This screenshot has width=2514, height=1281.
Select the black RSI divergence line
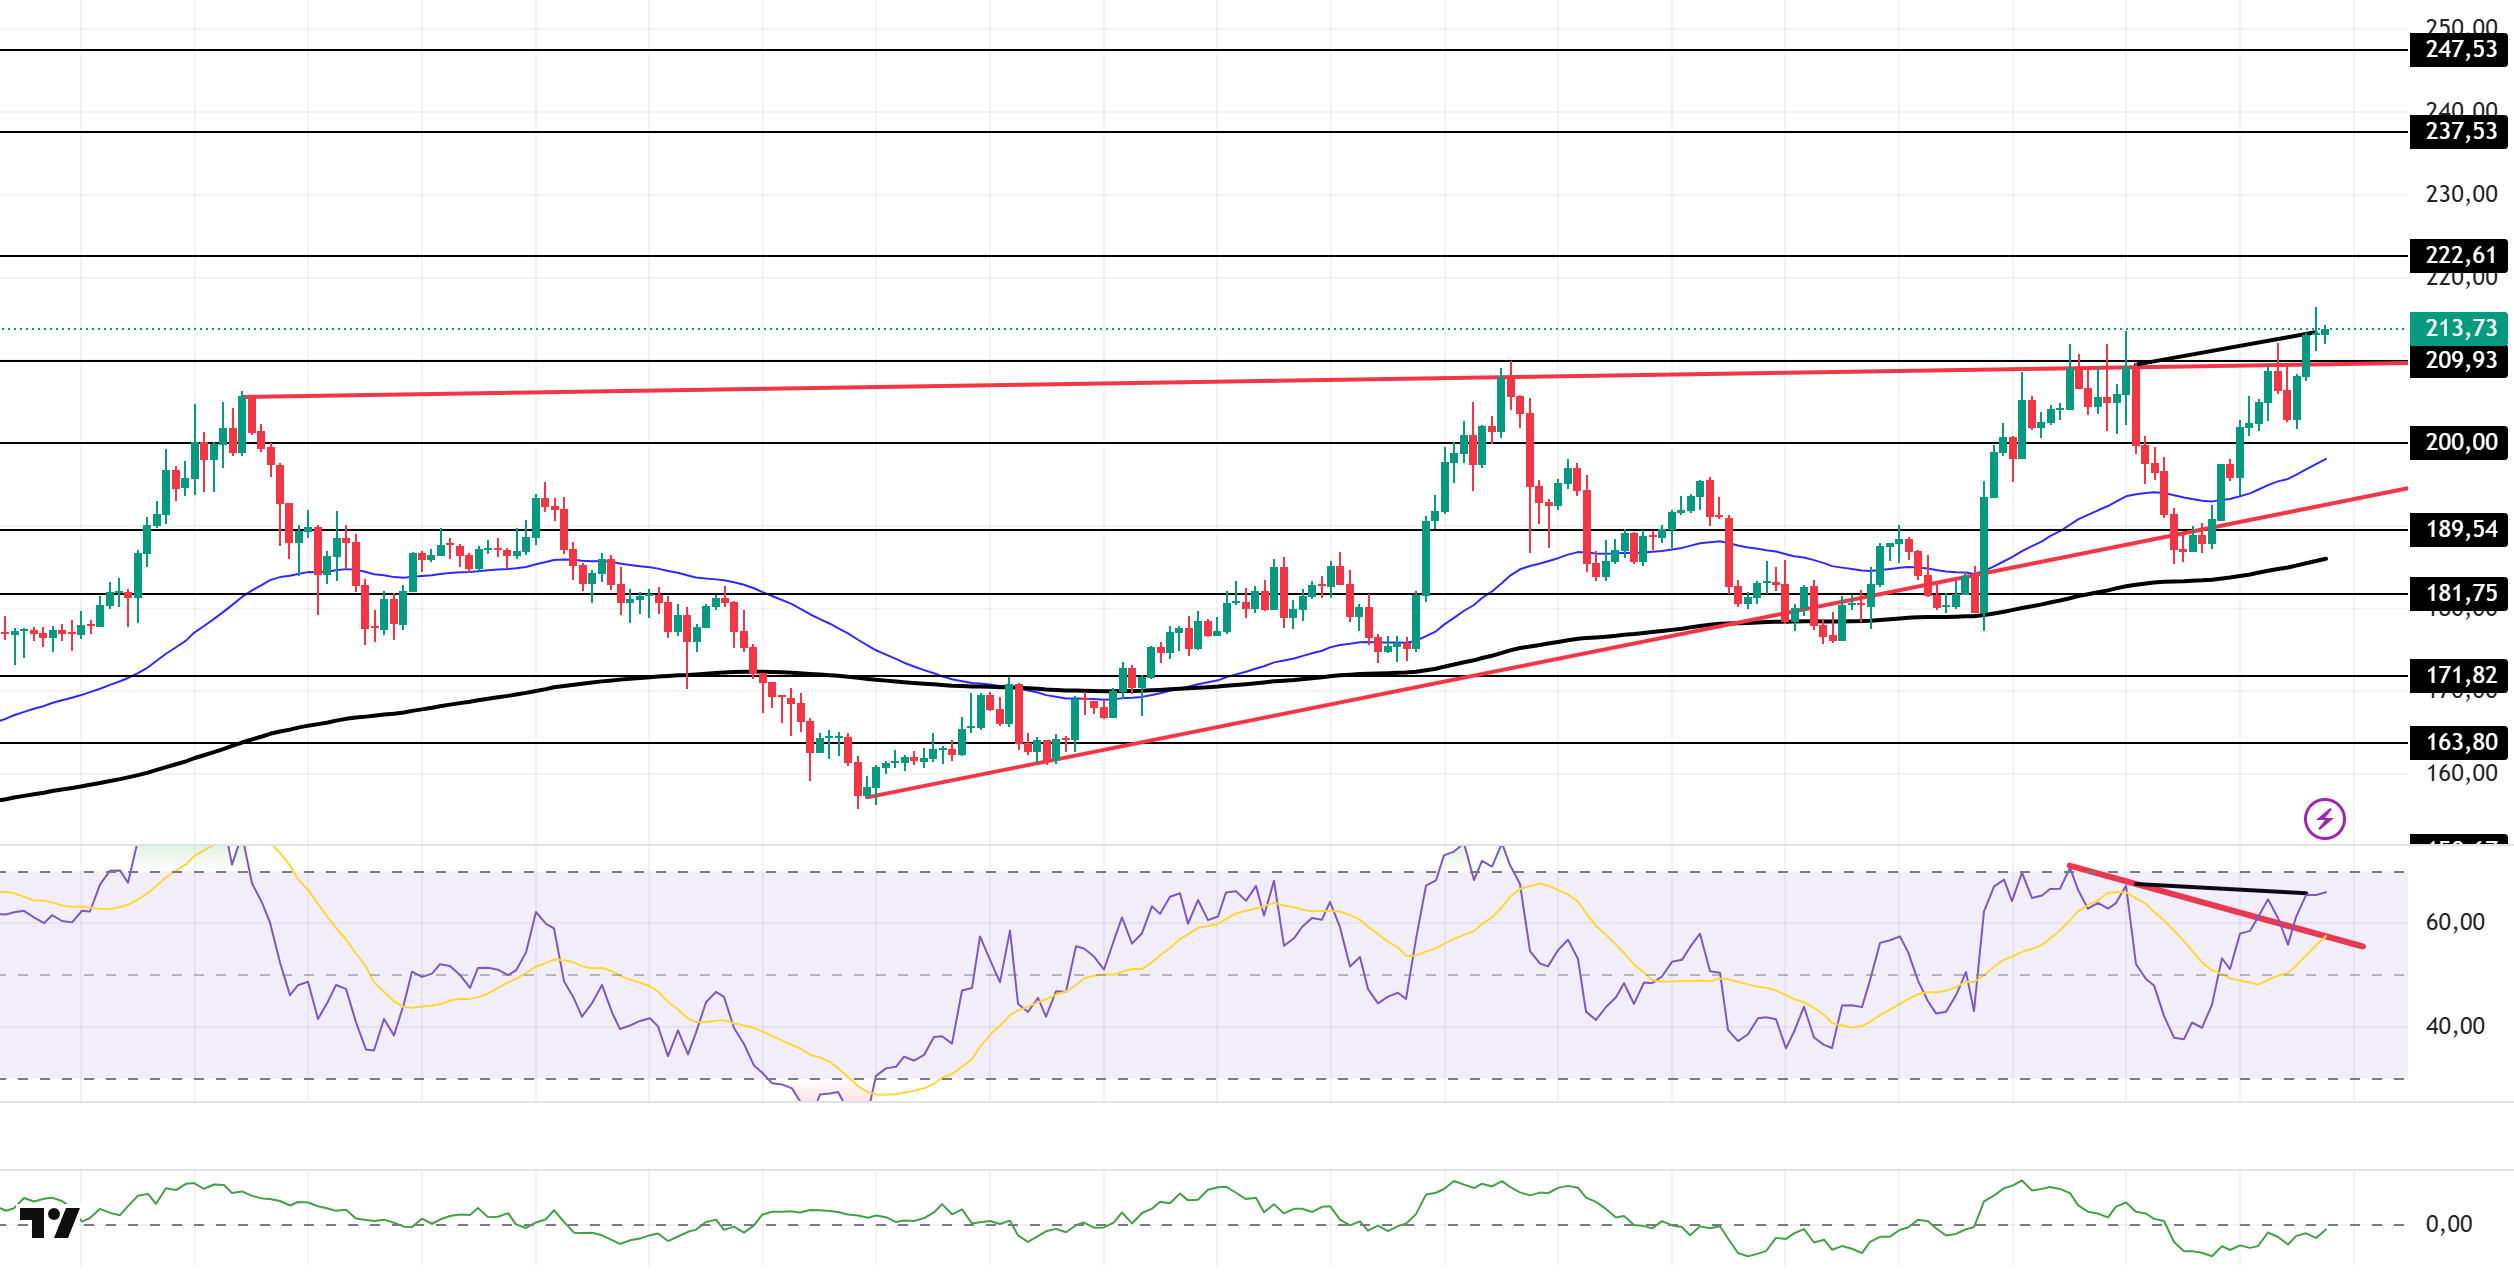(x=2220, y=888)
